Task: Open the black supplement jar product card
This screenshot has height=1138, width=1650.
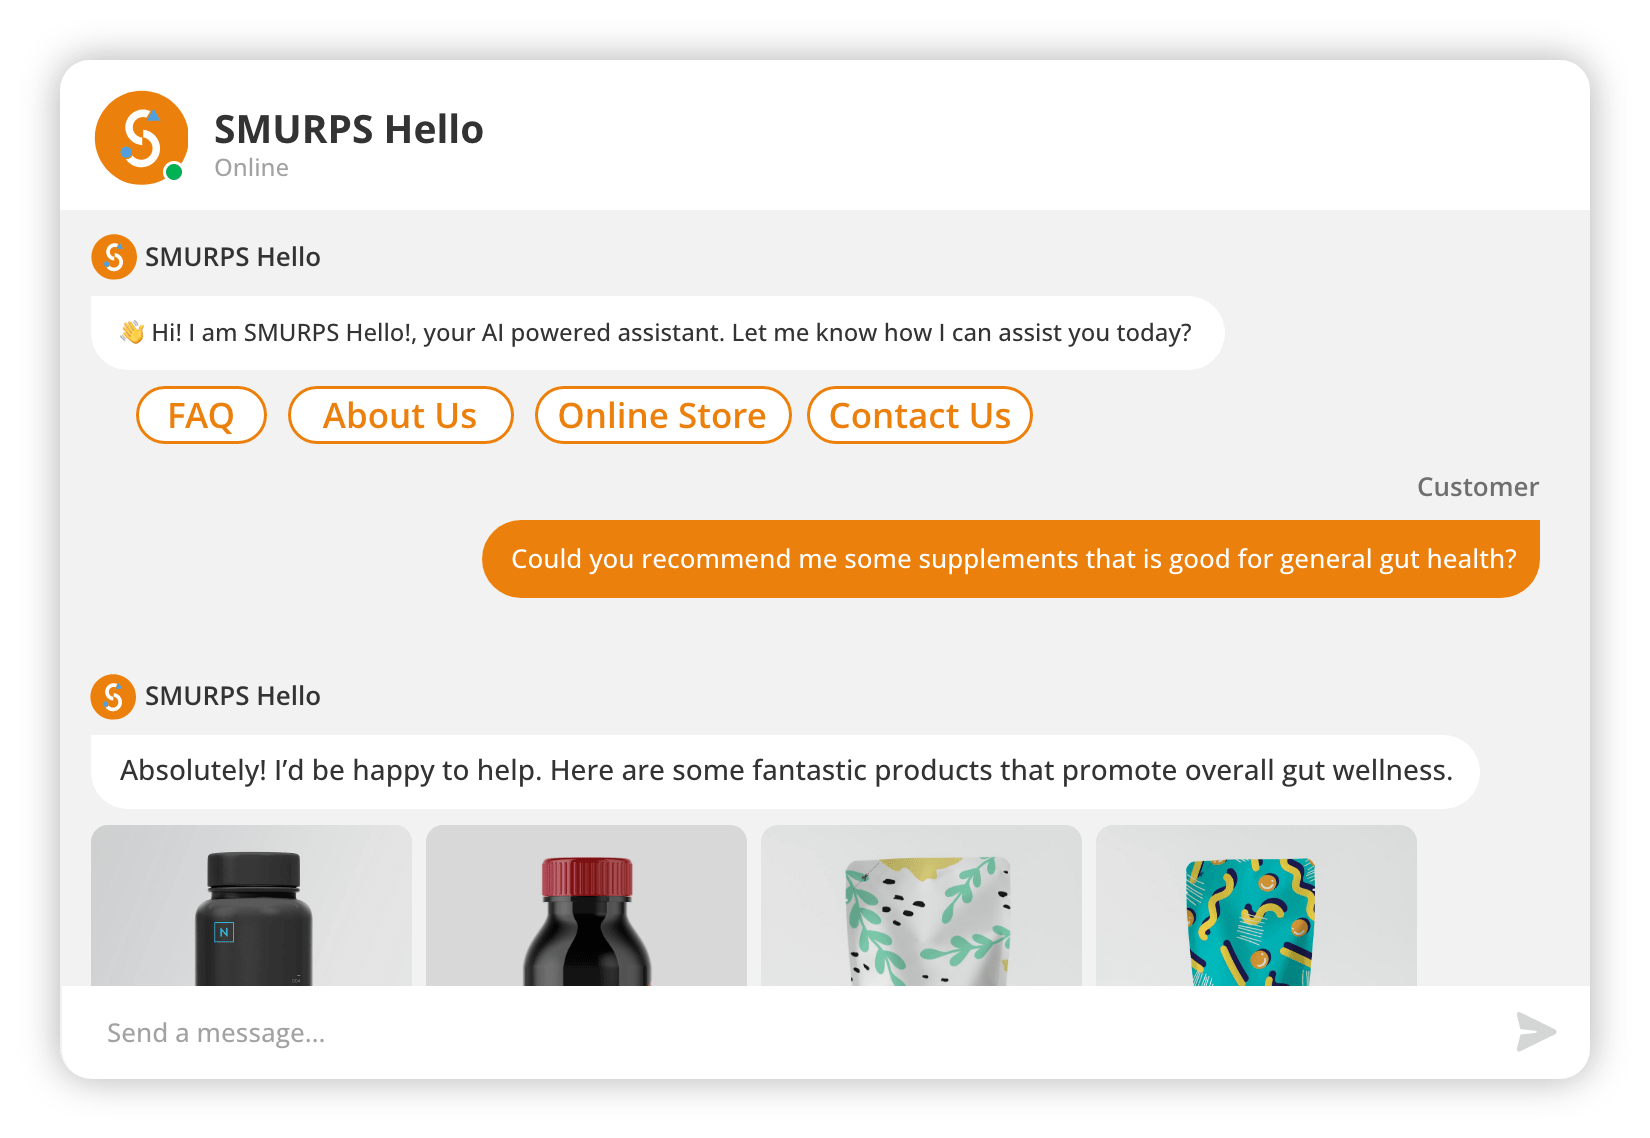Action: [251, 906]
